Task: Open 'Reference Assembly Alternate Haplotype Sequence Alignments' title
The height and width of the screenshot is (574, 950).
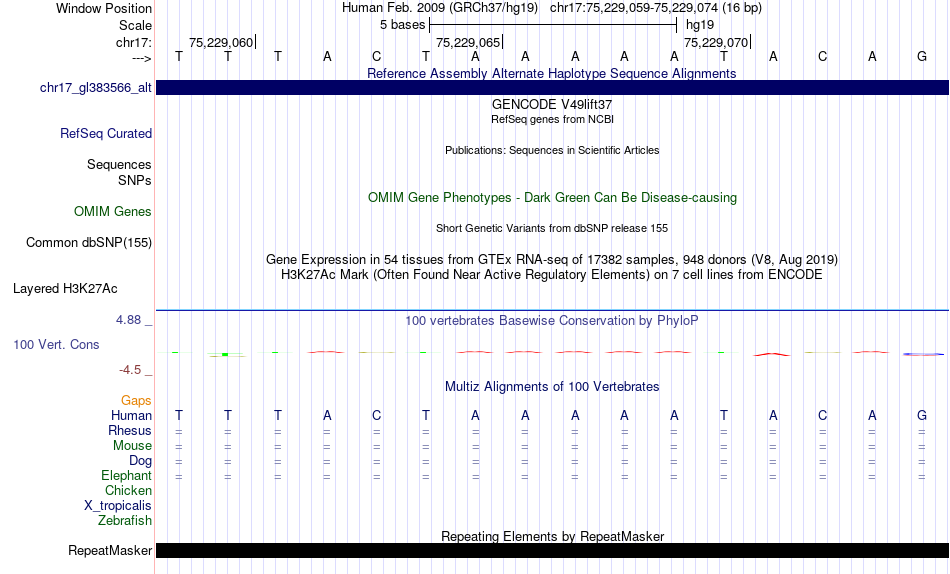Action: 552,73
